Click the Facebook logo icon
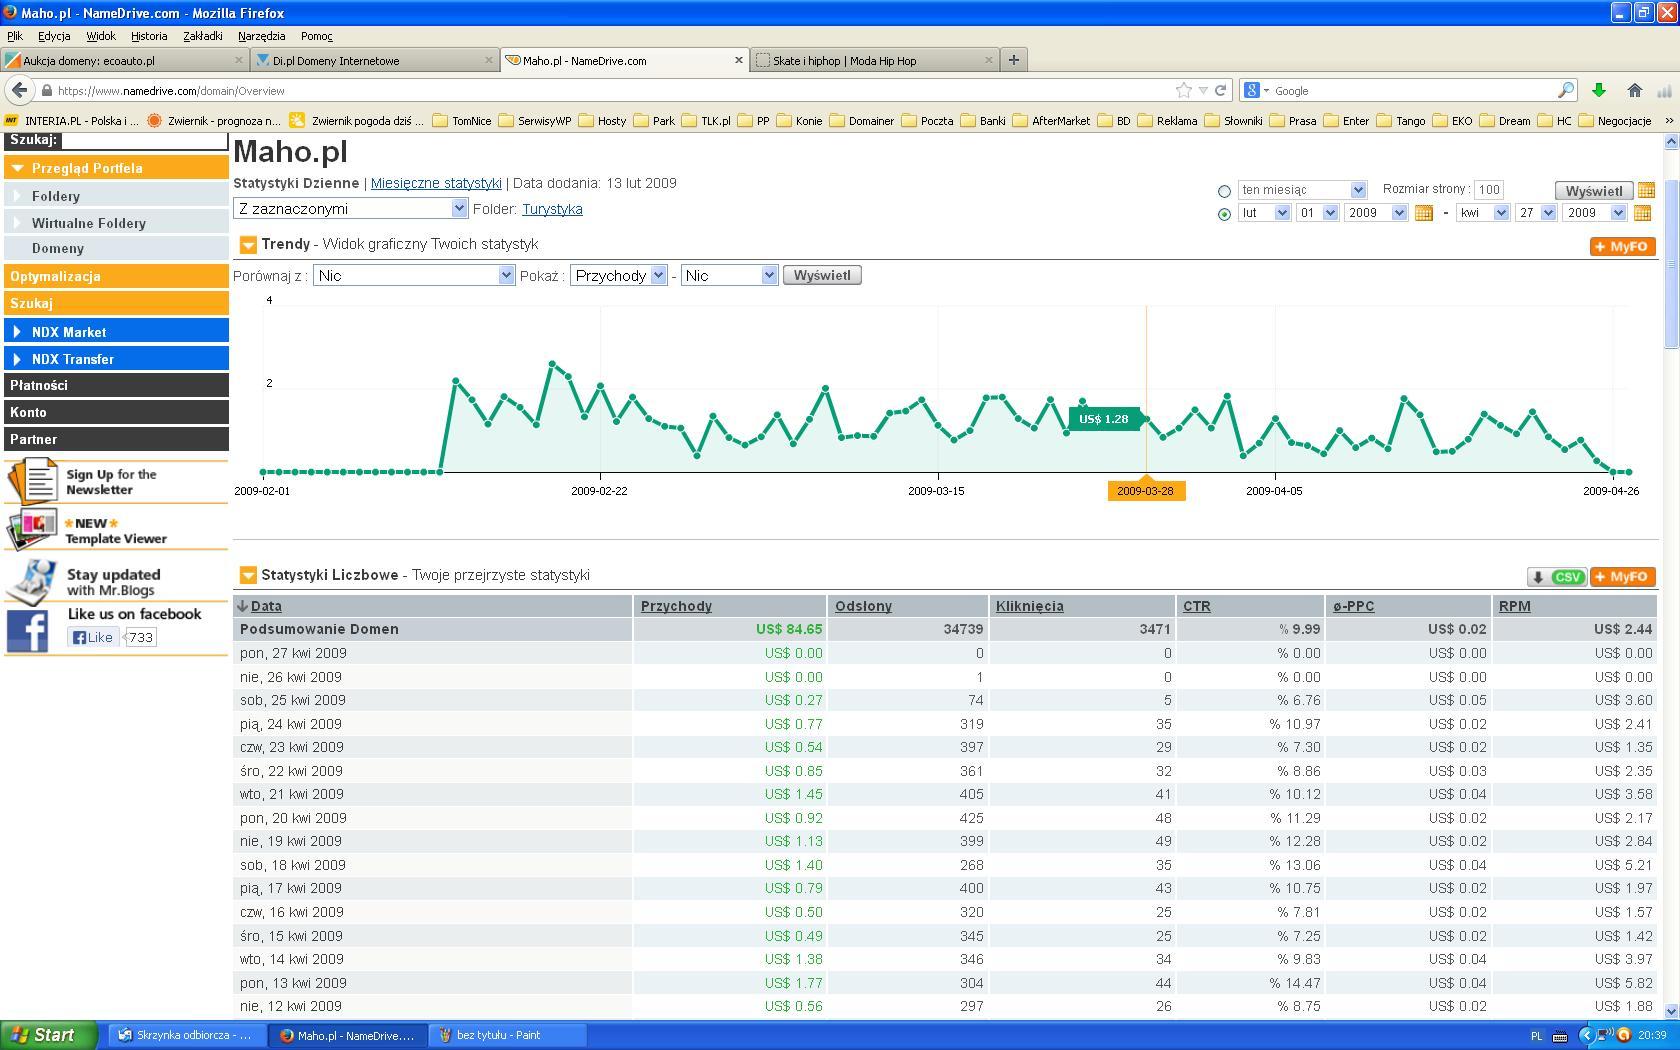1680x1050 pixels. click(x=27, y=631)
